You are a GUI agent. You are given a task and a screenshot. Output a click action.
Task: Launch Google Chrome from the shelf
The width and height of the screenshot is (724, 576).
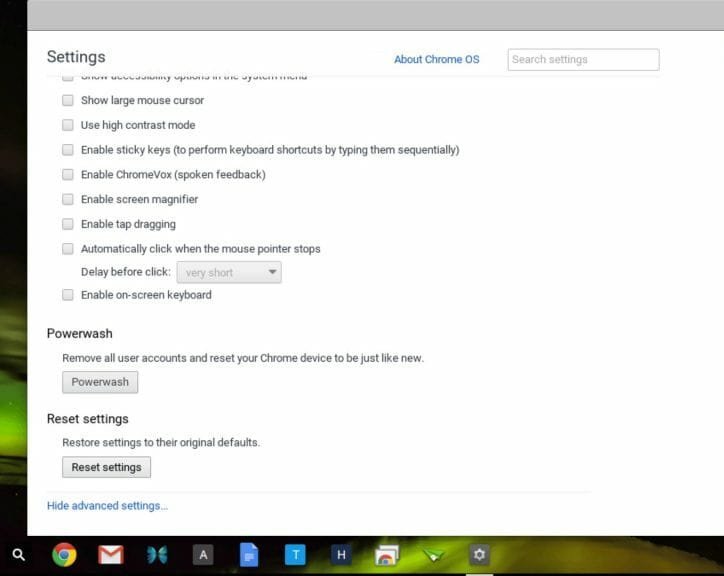[64, 555]
